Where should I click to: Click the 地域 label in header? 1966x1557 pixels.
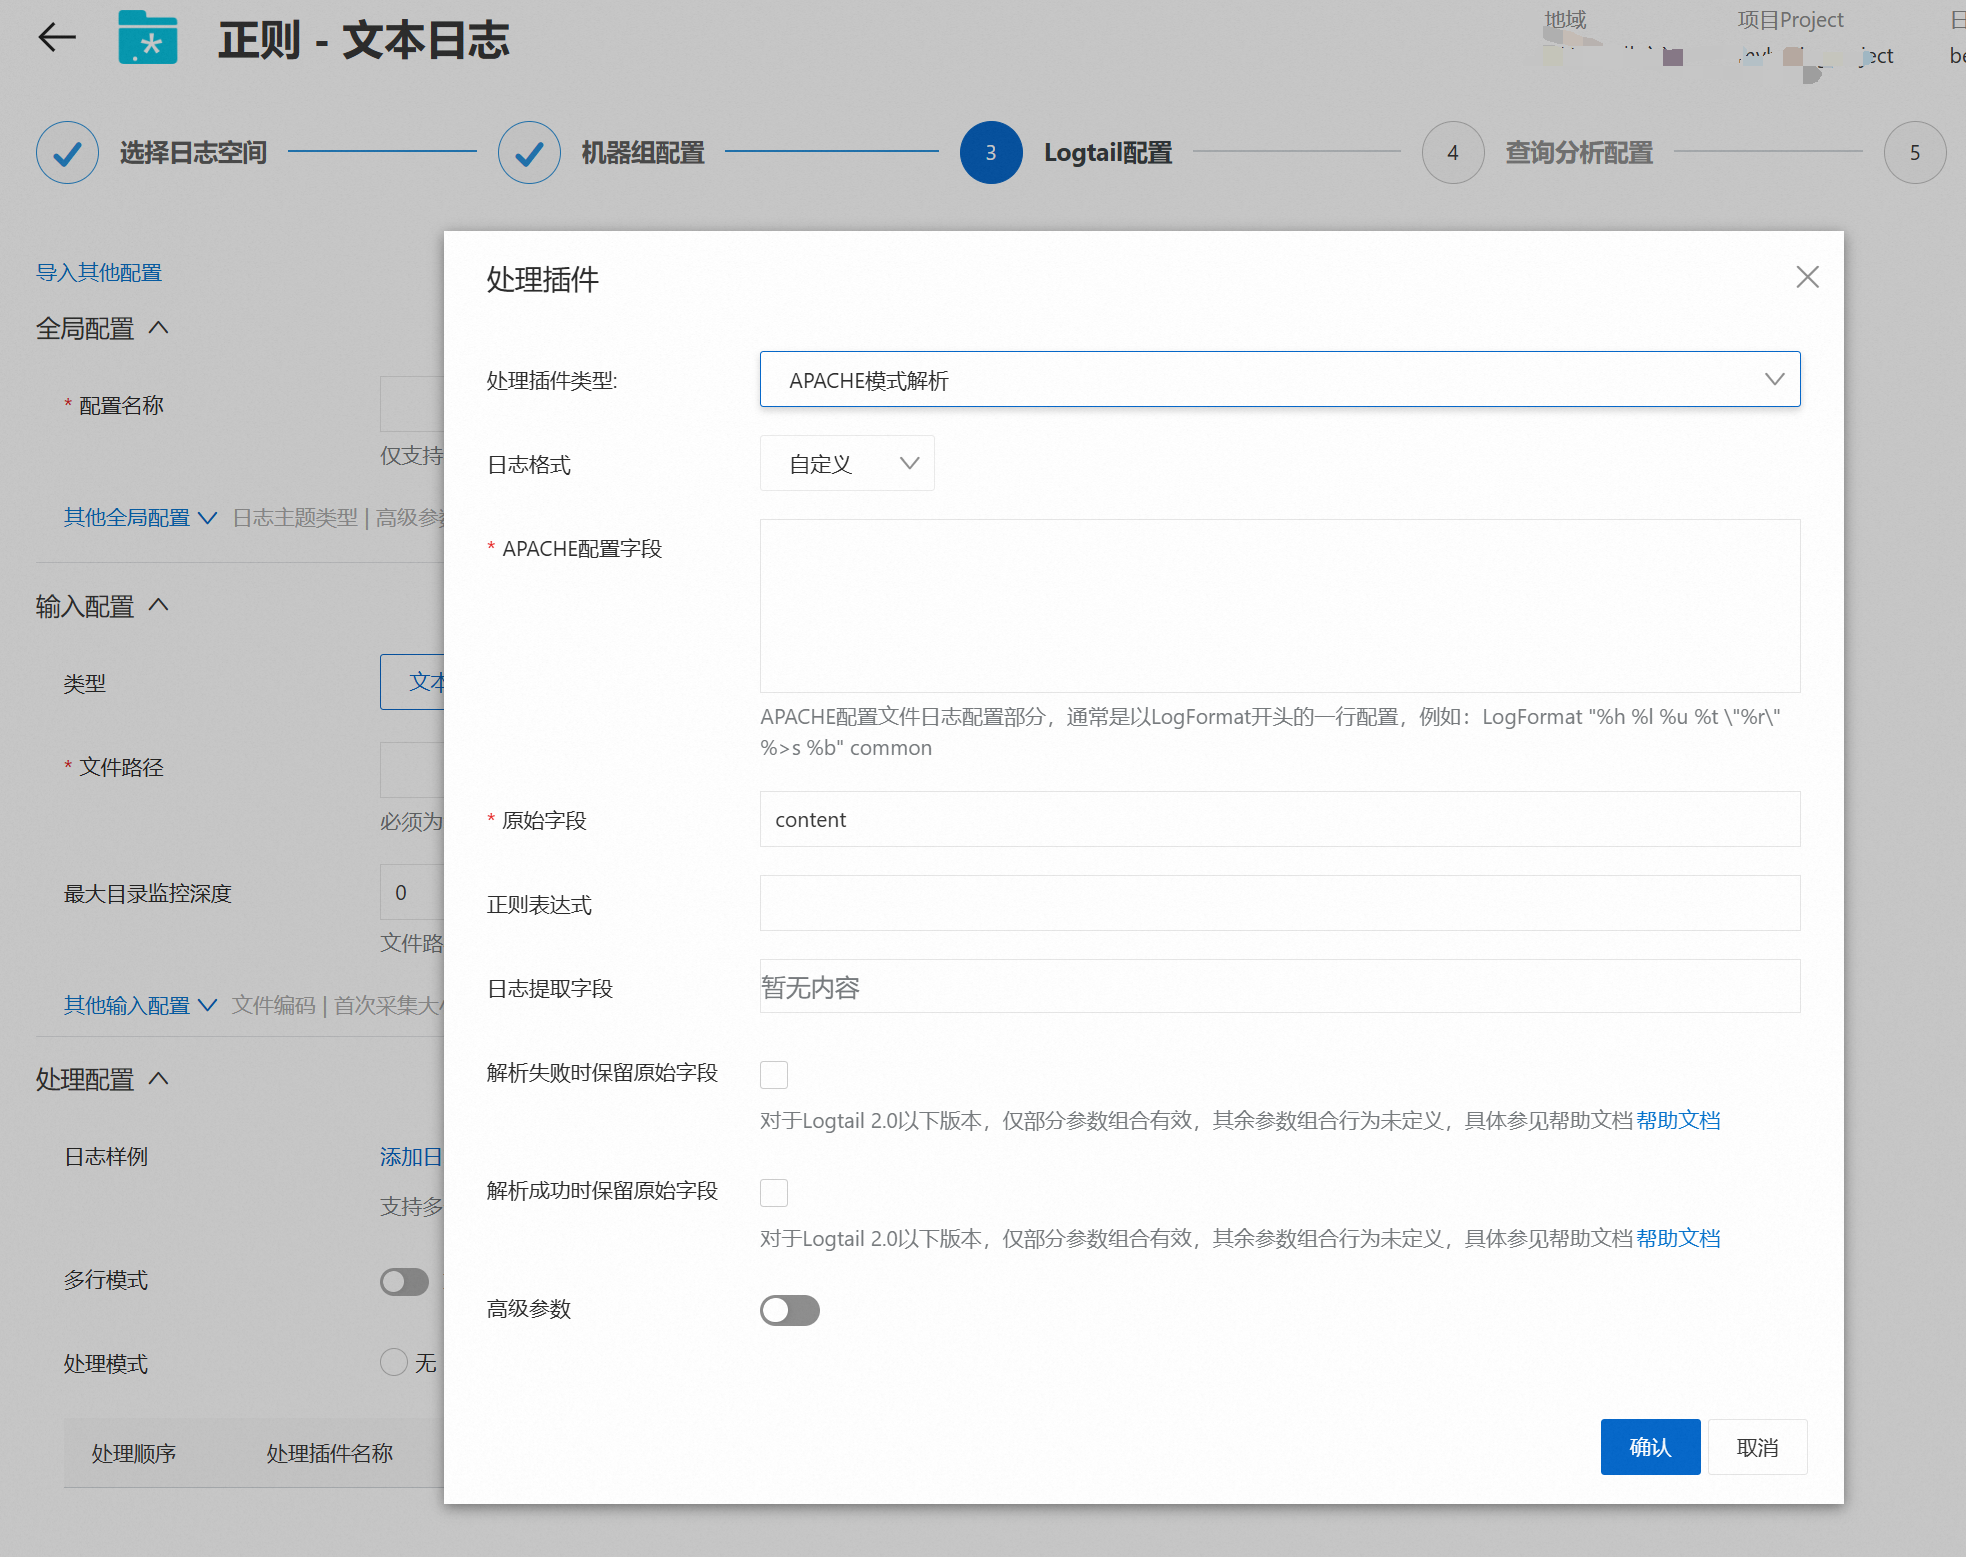(1565, 20)
